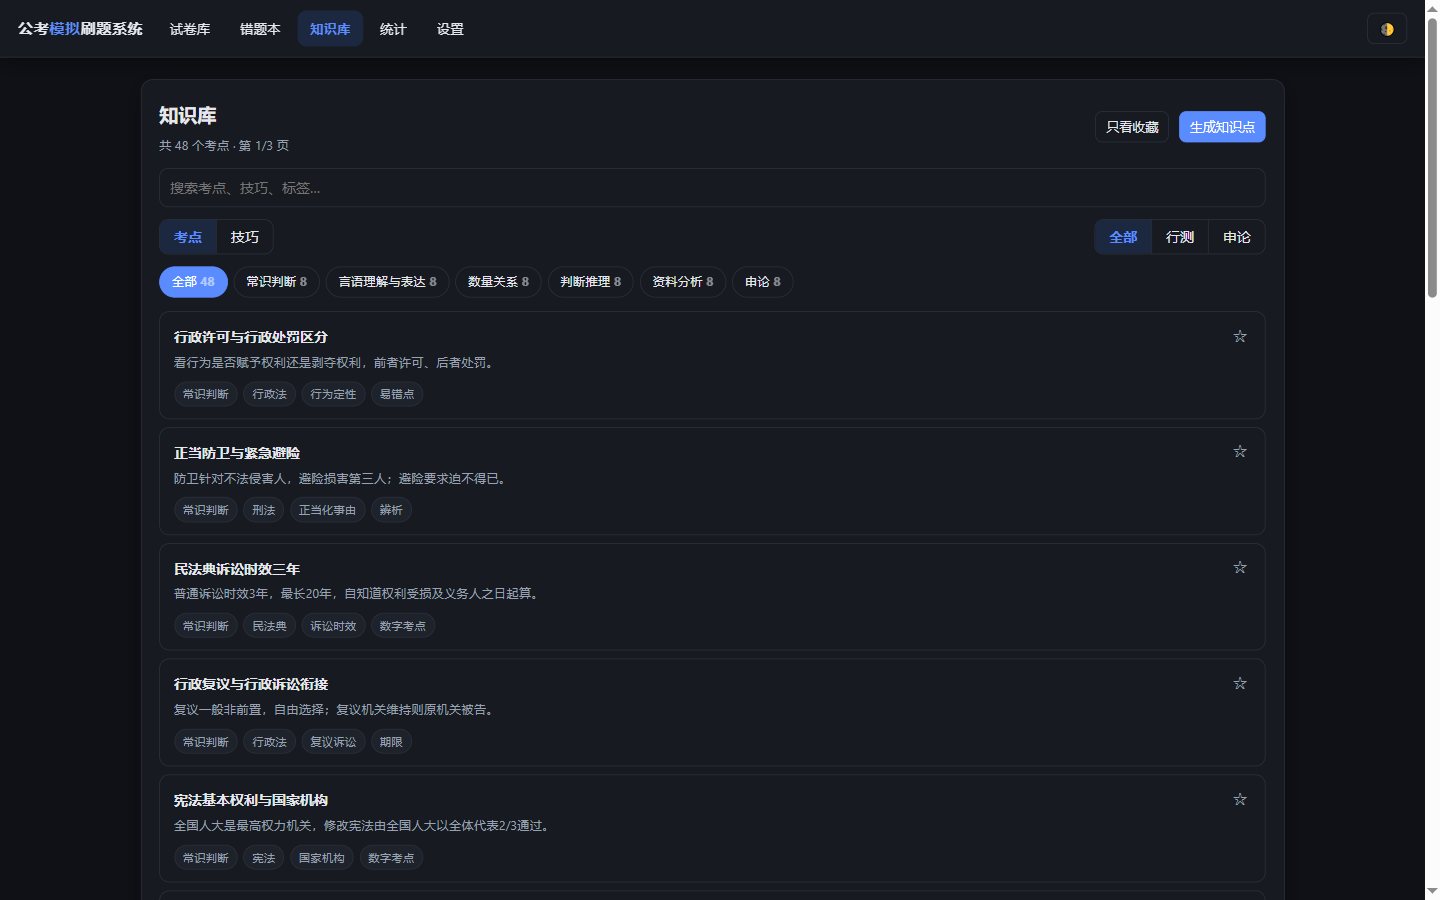
Task: Select the 申论 subject segment on the right
Action: 1237,237
